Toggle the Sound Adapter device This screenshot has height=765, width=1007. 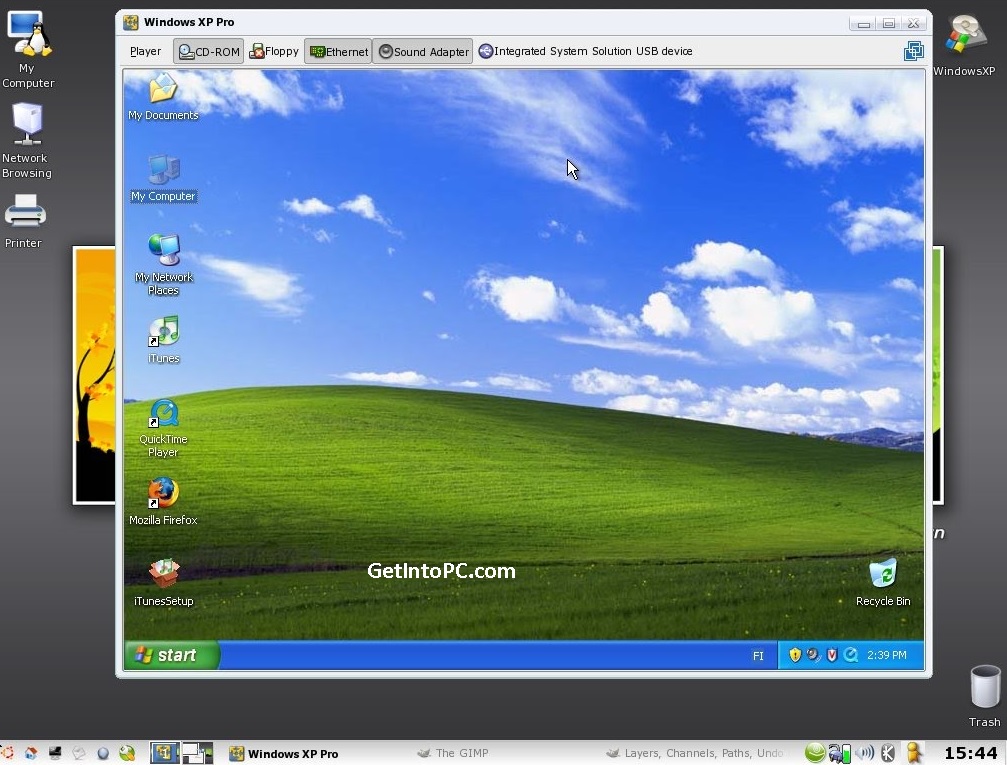coord(423,51)
